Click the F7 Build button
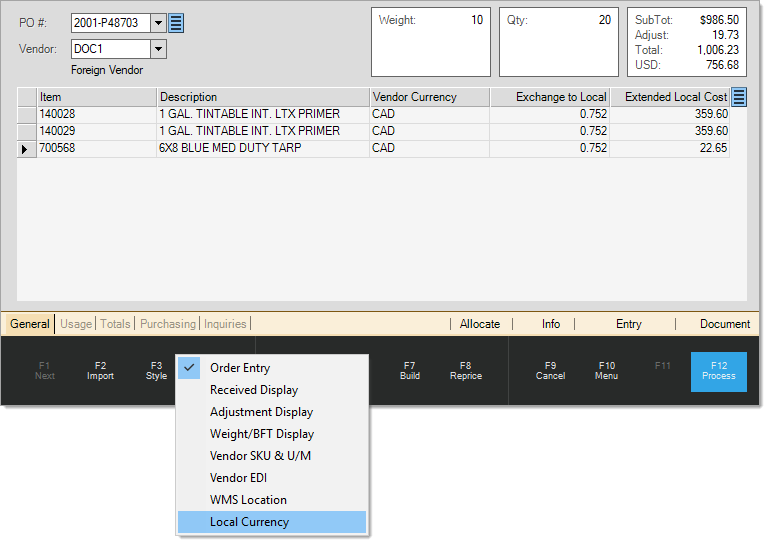This screenshot has height=543, width=767. tap(410, 371)
